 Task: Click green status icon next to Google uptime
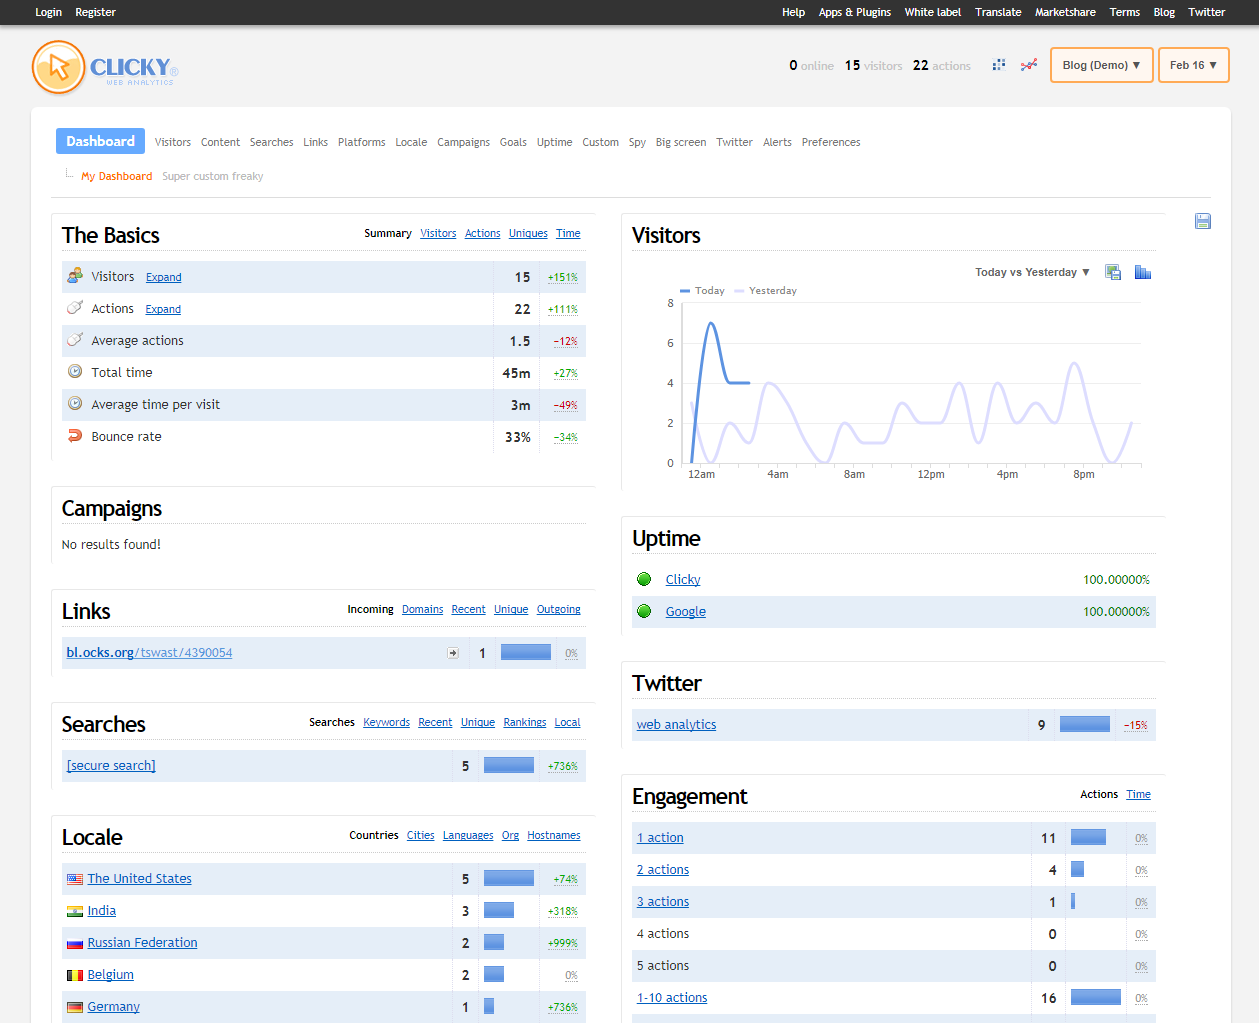pyautogui.click(x=644, y=611)
